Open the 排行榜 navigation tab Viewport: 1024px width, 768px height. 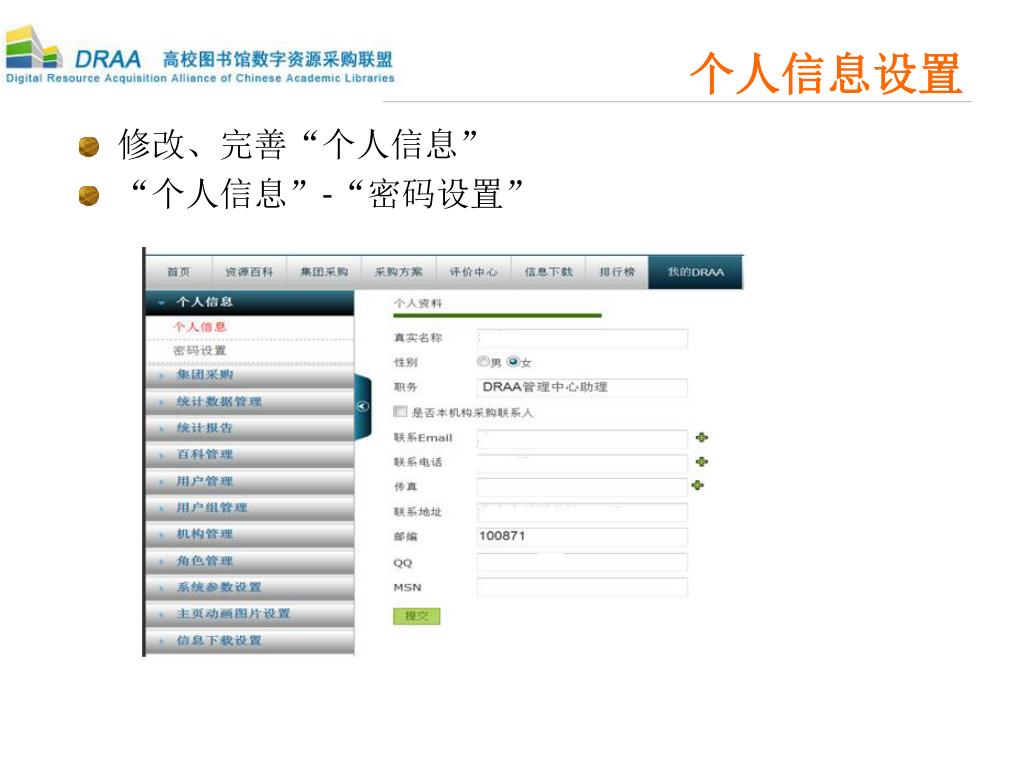(616, 272)
